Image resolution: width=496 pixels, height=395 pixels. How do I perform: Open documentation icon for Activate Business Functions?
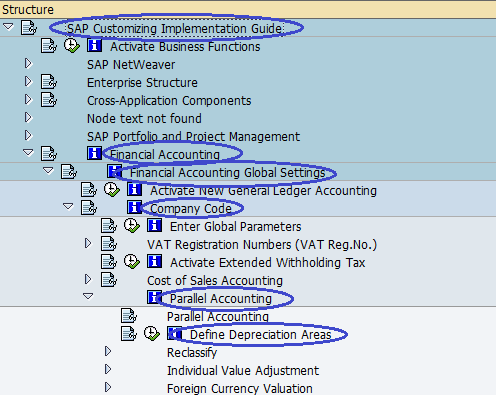click(49, 45)
